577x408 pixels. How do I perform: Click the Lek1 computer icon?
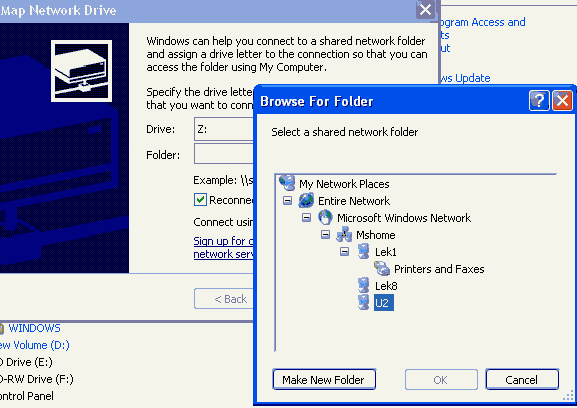[x=364, y=251]
